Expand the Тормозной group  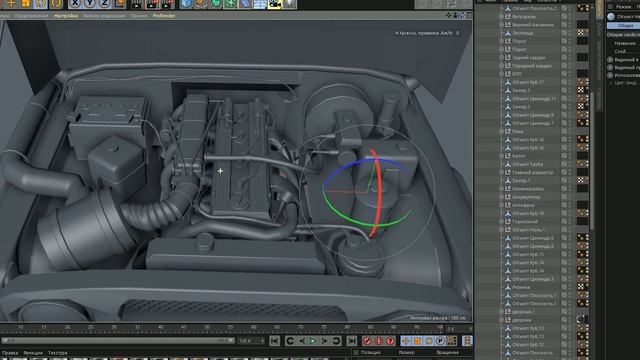[501, 222]
